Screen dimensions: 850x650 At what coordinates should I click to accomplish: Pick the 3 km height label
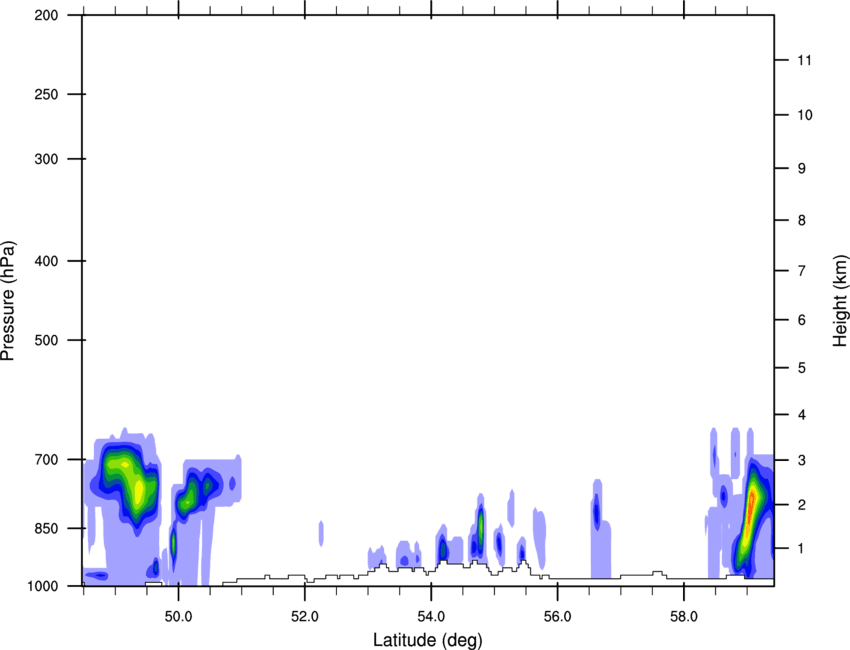tap(802, 460)
